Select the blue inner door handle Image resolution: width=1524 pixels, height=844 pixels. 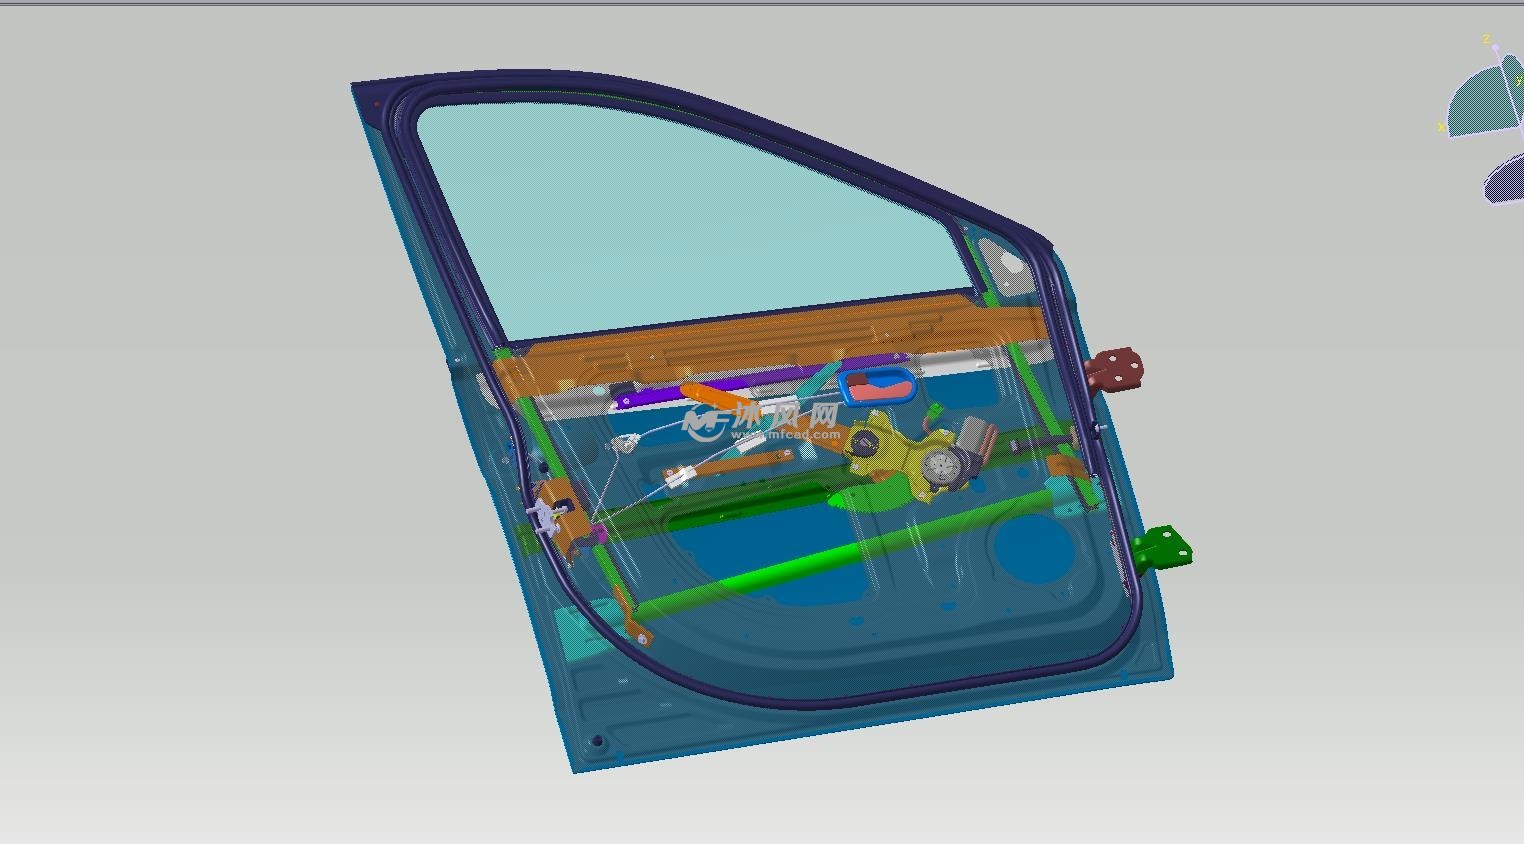pyautogui.click(x=877, y=385)
